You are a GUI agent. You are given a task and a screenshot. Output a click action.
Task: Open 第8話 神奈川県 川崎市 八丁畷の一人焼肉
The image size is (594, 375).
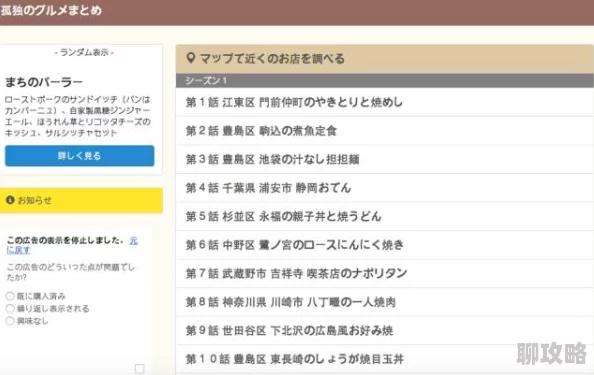point(385,302)
